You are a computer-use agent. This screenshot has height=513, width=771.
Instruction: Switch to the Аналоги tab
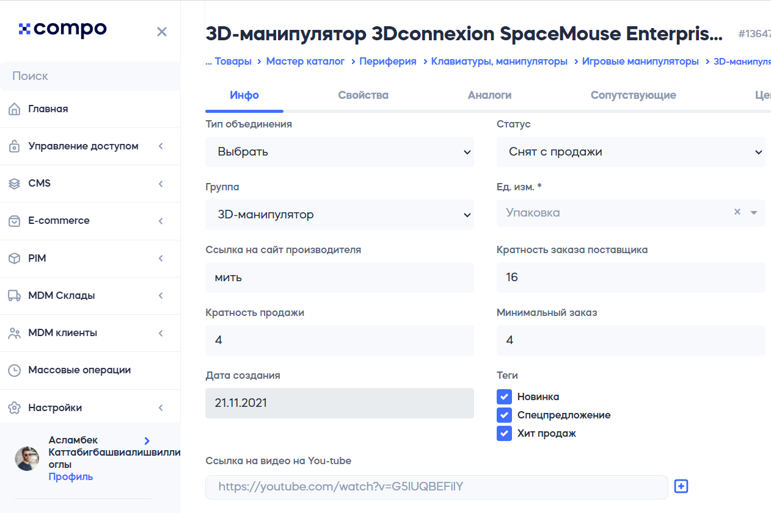489,95
